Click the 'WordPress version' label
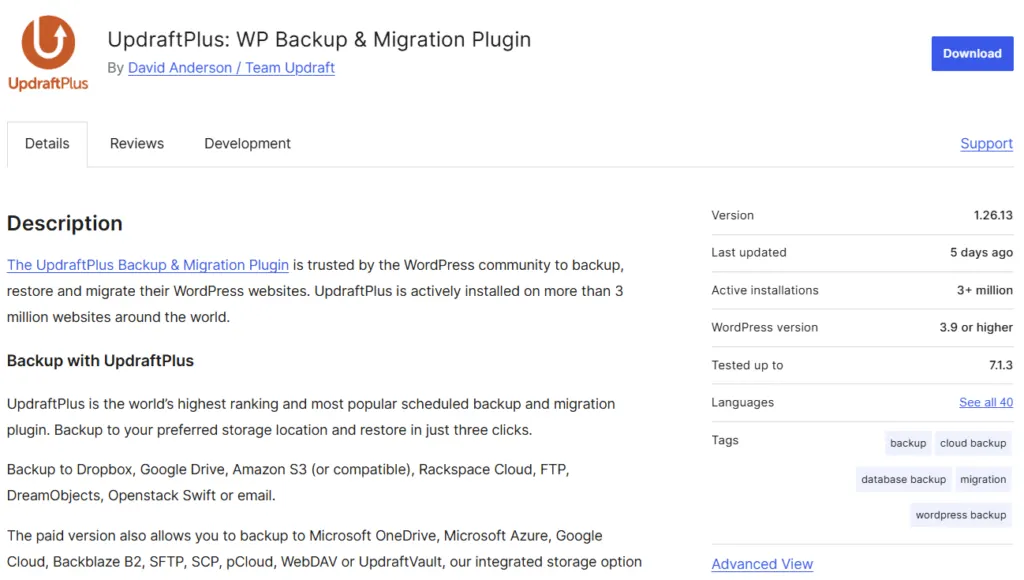 point(765,327)
